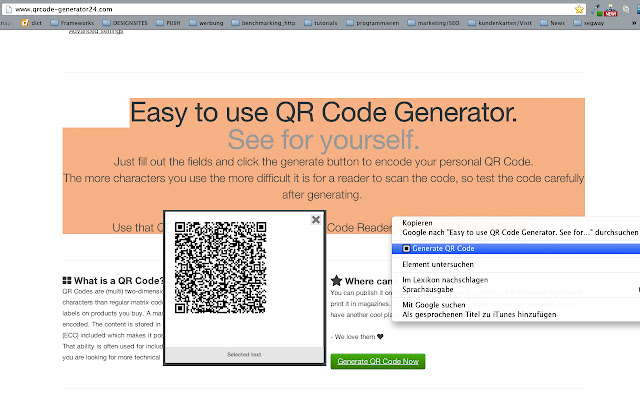Open the werbung bookmarks folder
Viewport: 640px width, 400px height.
(x=206, y=23)
